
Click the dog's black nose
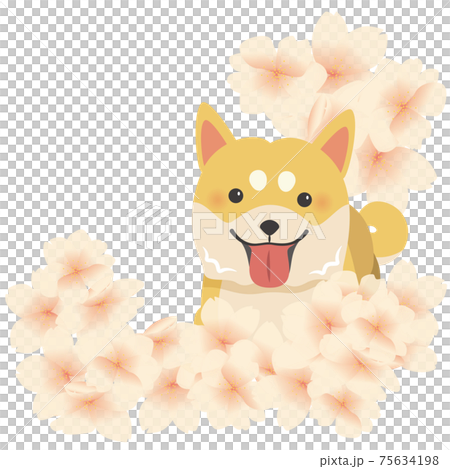[269, 227]
